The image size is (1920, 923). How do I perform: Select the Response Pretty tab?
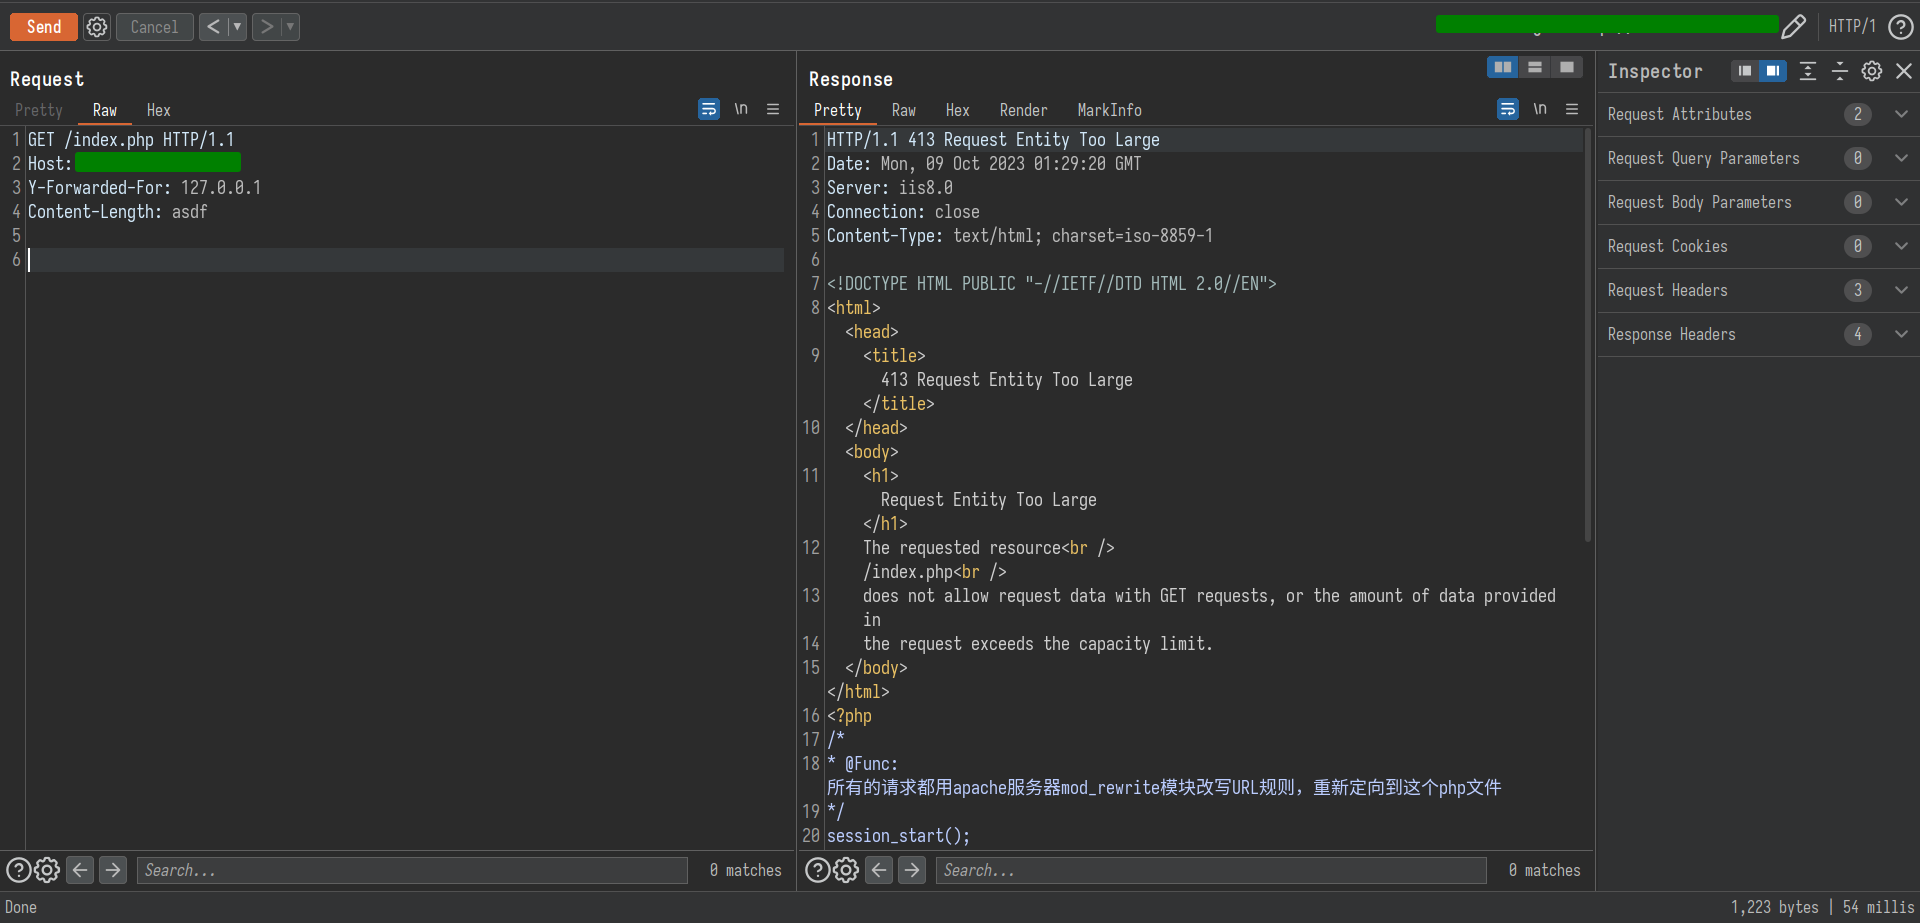coord(837,110)
